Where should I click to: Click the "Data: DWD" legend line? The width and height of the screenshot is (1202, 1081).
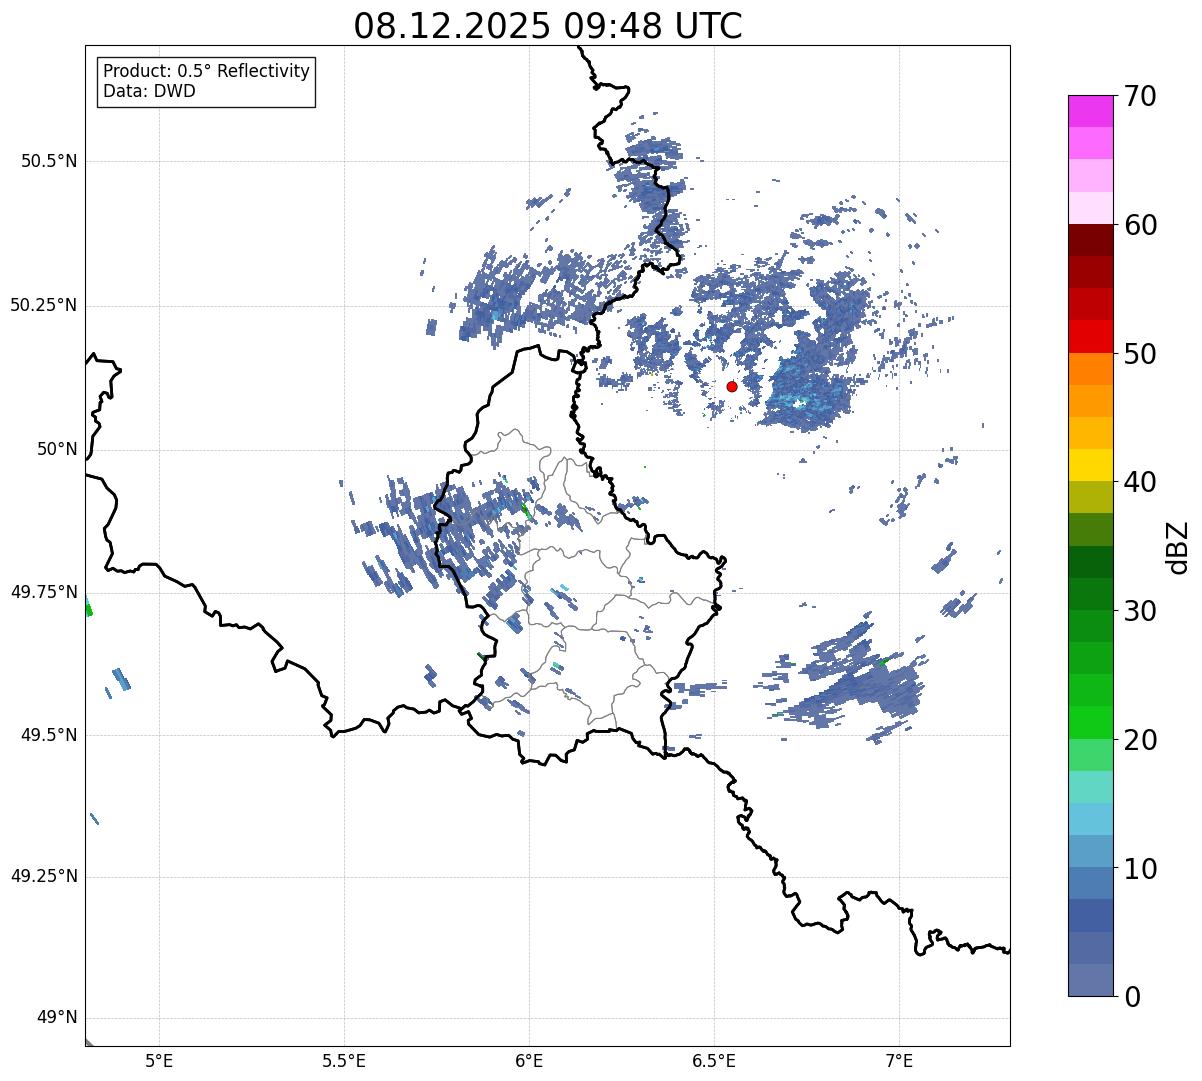149,91
